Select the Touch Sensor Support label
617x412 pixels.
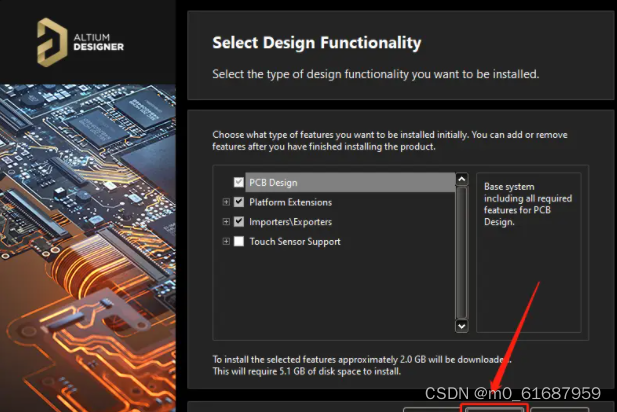pyautogui.click(x=295, y=242)
